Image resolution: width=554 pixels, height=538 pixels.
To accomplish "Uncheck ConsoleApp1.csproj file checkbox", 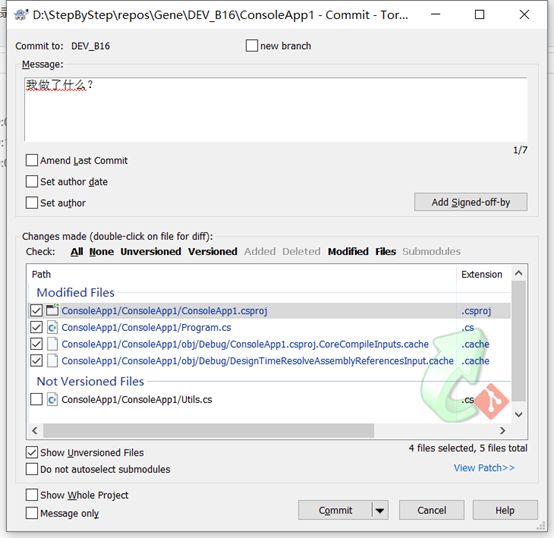I will [36, 311].
